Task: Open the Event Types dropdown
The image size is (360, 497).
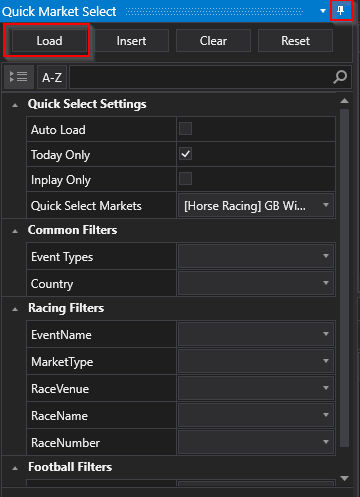Action: coord(256,256)
